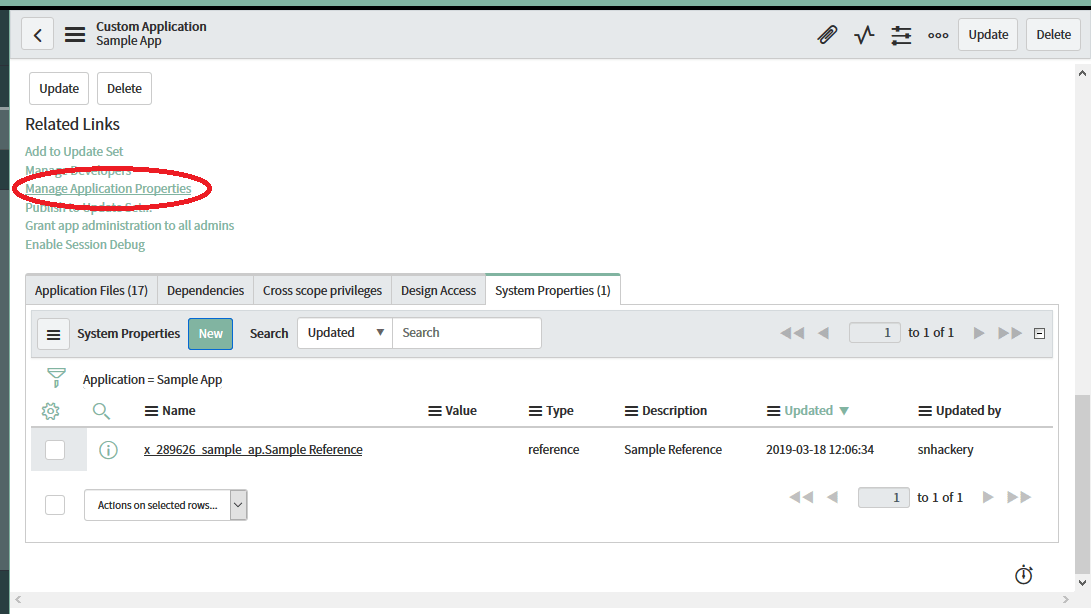The height and width of the screenshot is (614, 1091).
Task: Open the list personalization gear icon
Action: click(x=51, y=410)
